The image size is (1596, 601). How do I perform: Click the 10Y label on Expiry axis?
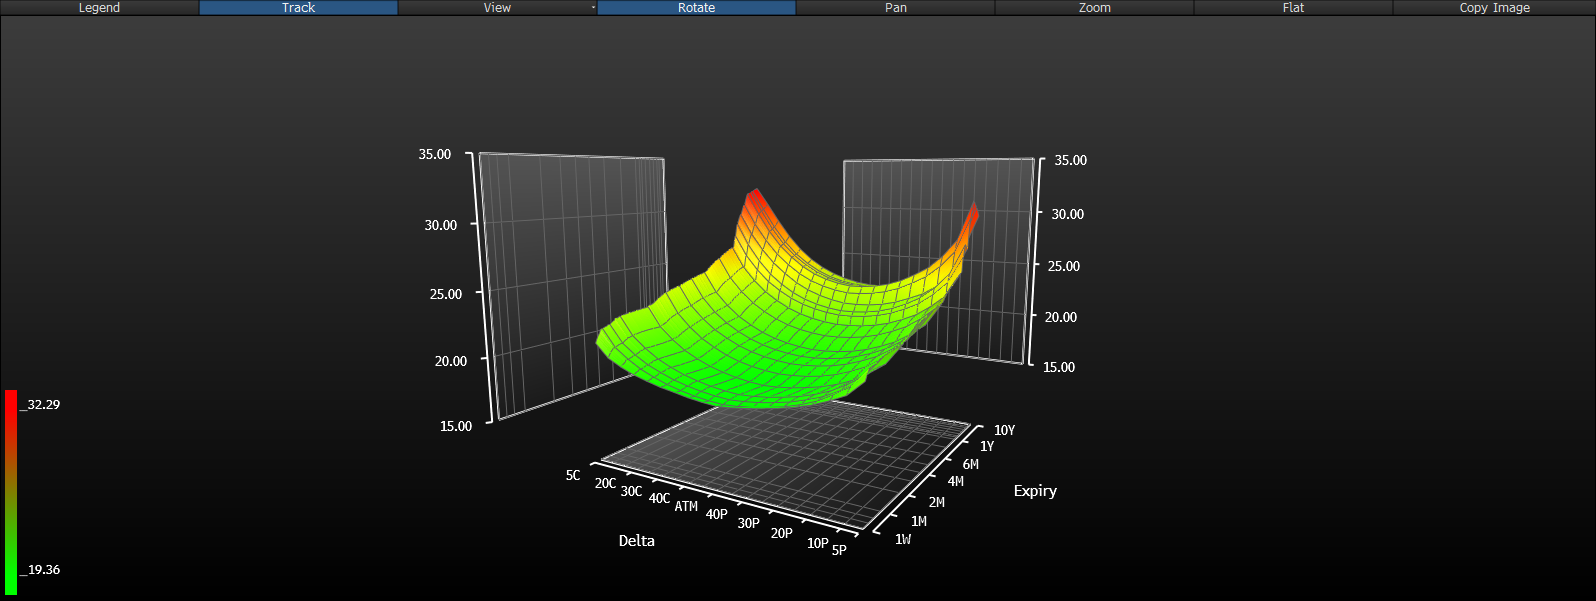1004,430
